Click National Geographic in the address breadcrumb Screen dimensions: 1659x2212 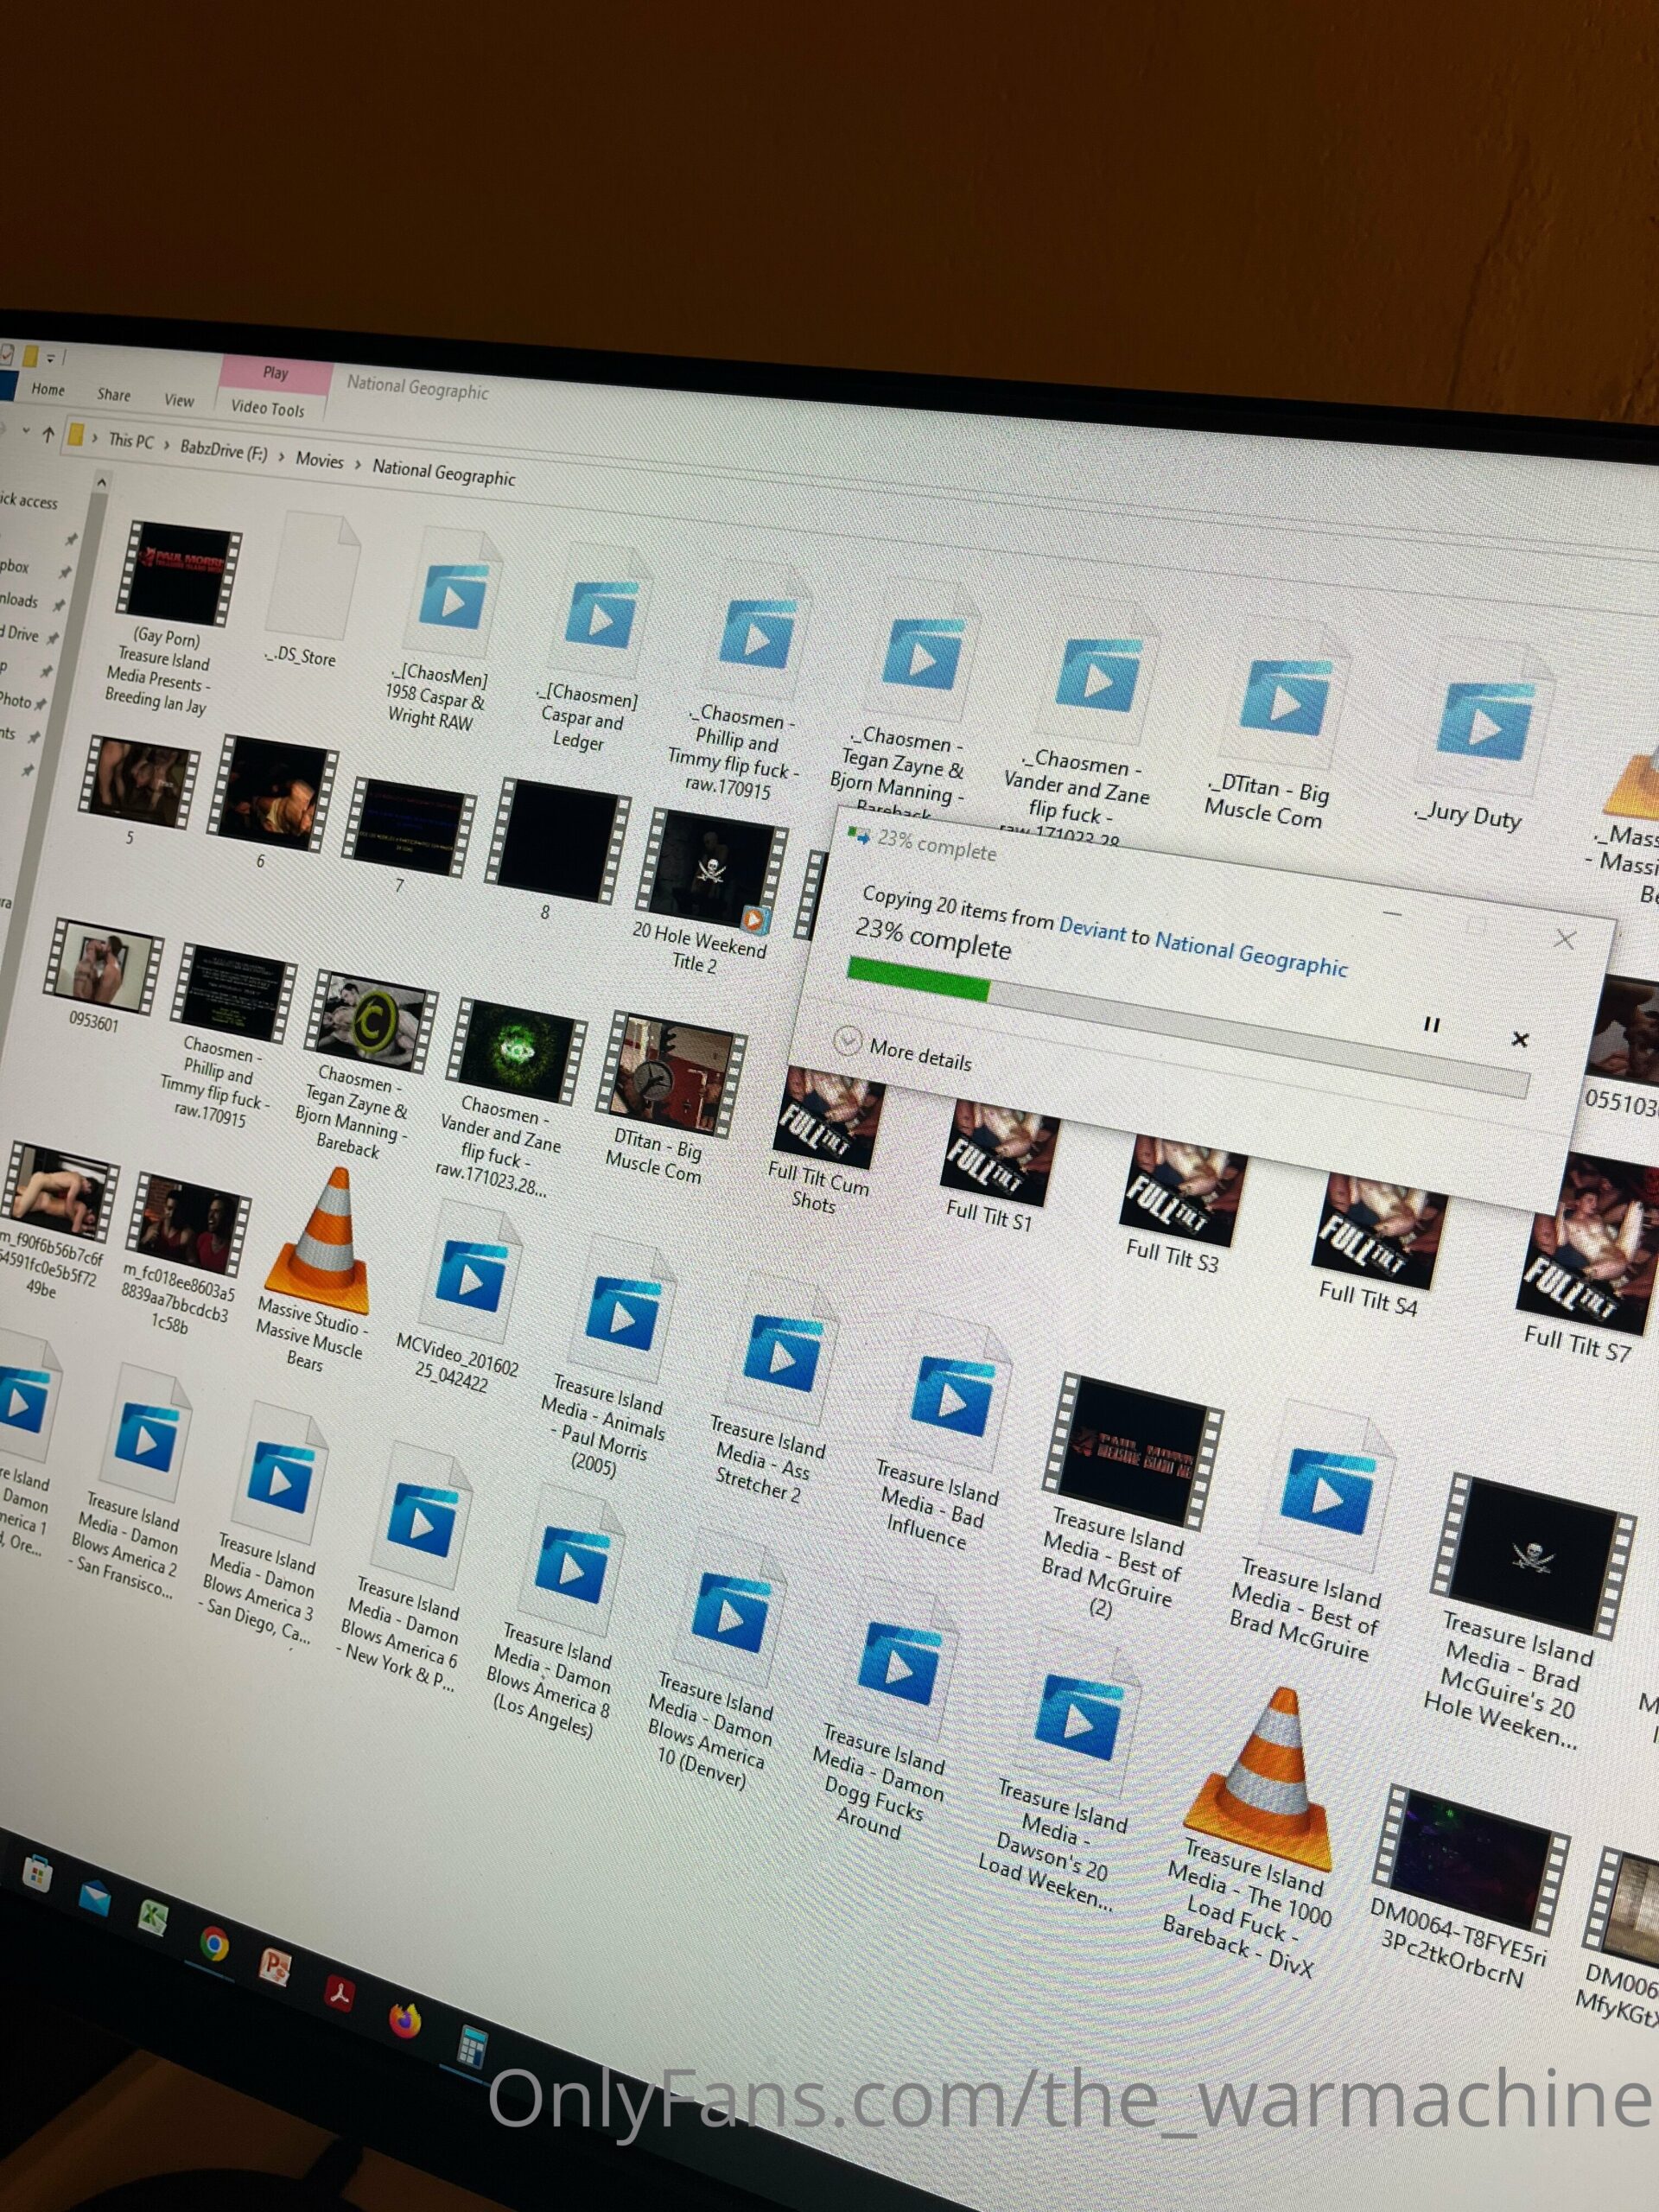tap(444, 472)
